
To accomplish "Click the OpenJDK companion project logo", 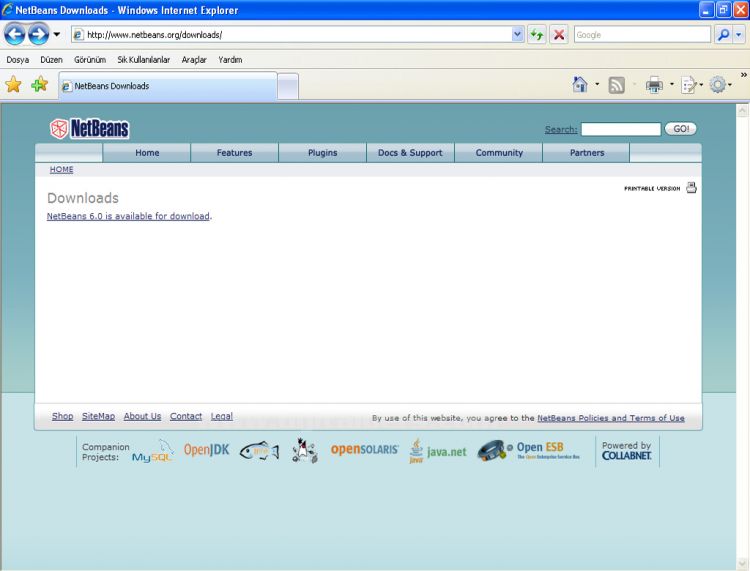I will coord(207,450).
